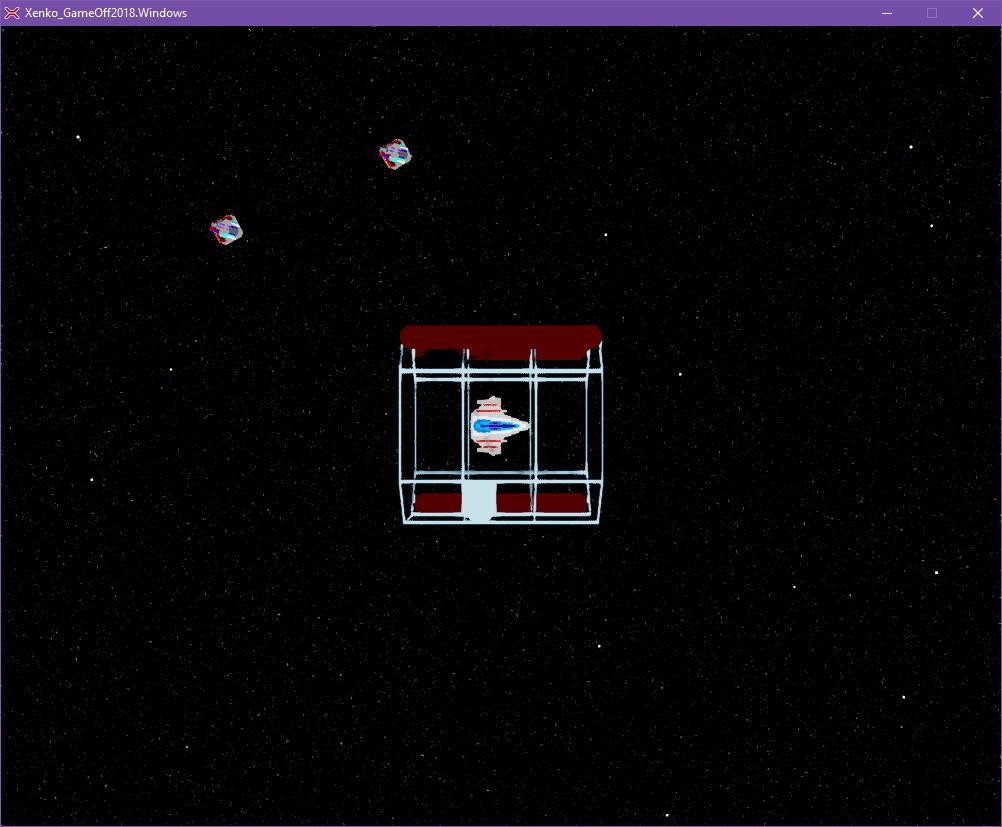Close the Xenko_GameOff2018 window
Screen dimensions: 1002x827
978,13
